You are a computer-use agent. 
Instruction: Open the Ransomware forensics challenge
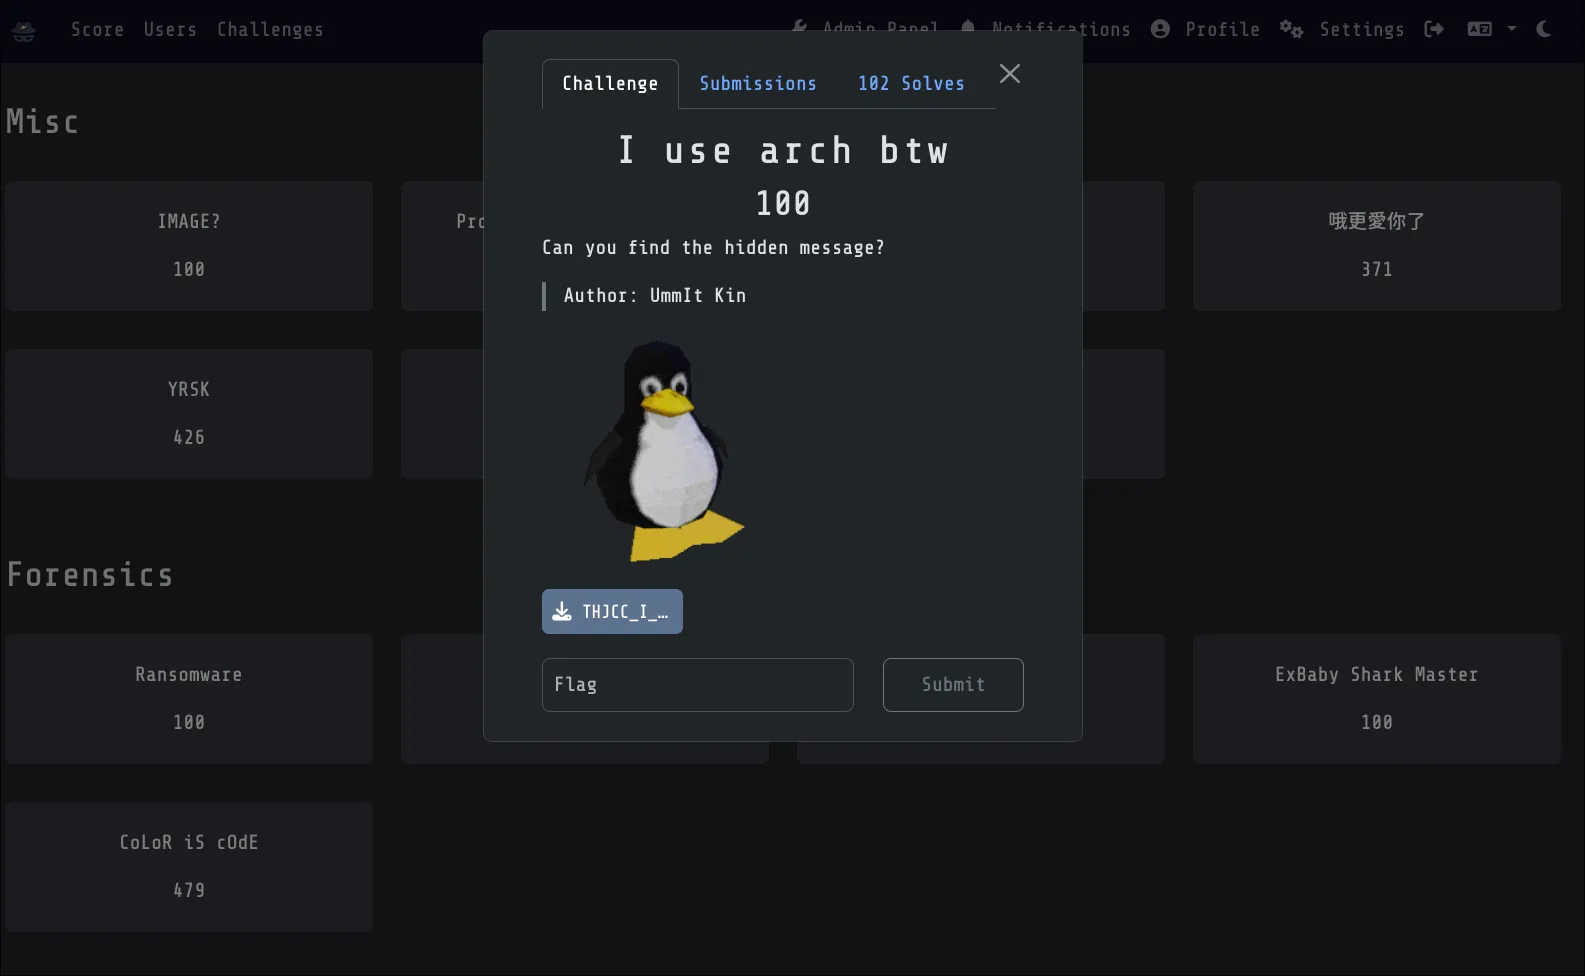pos(189,698)
